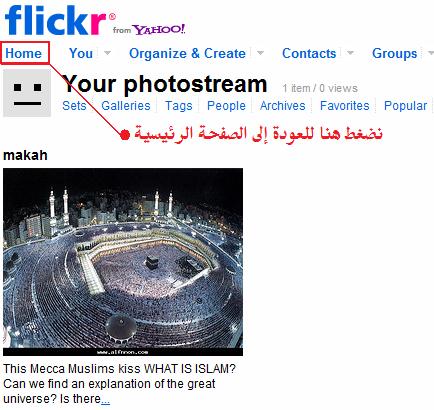Open the People link
The image size is (434, 410).
tap(226, 106)
